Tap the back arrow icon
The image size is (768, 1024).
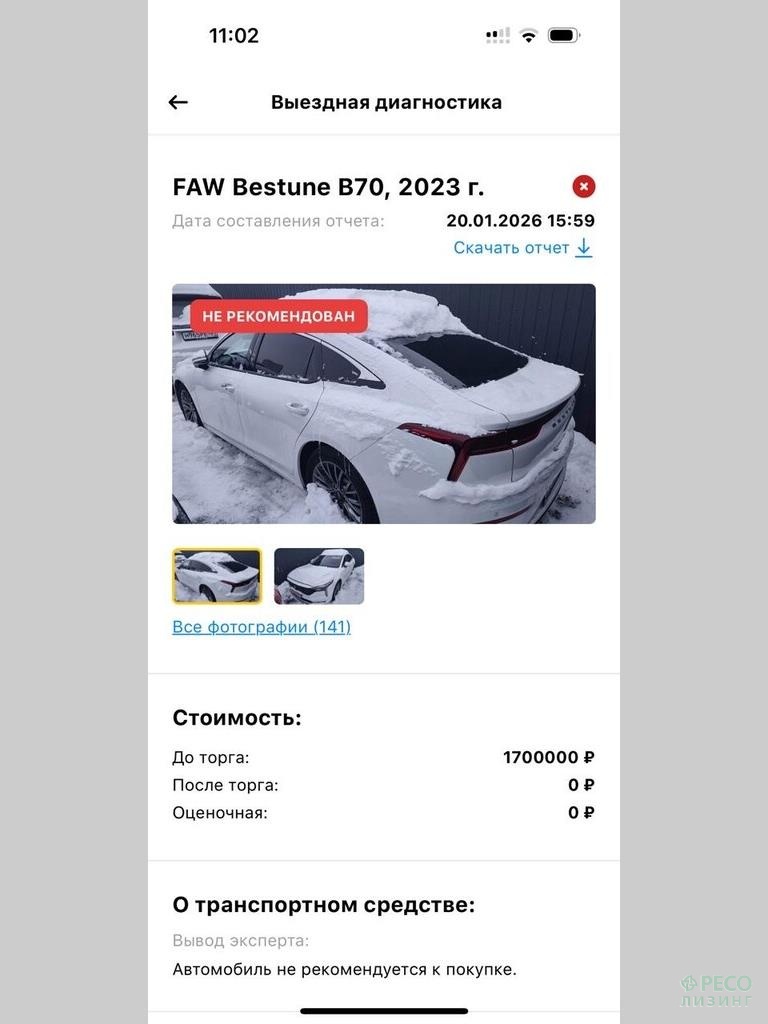178,102
